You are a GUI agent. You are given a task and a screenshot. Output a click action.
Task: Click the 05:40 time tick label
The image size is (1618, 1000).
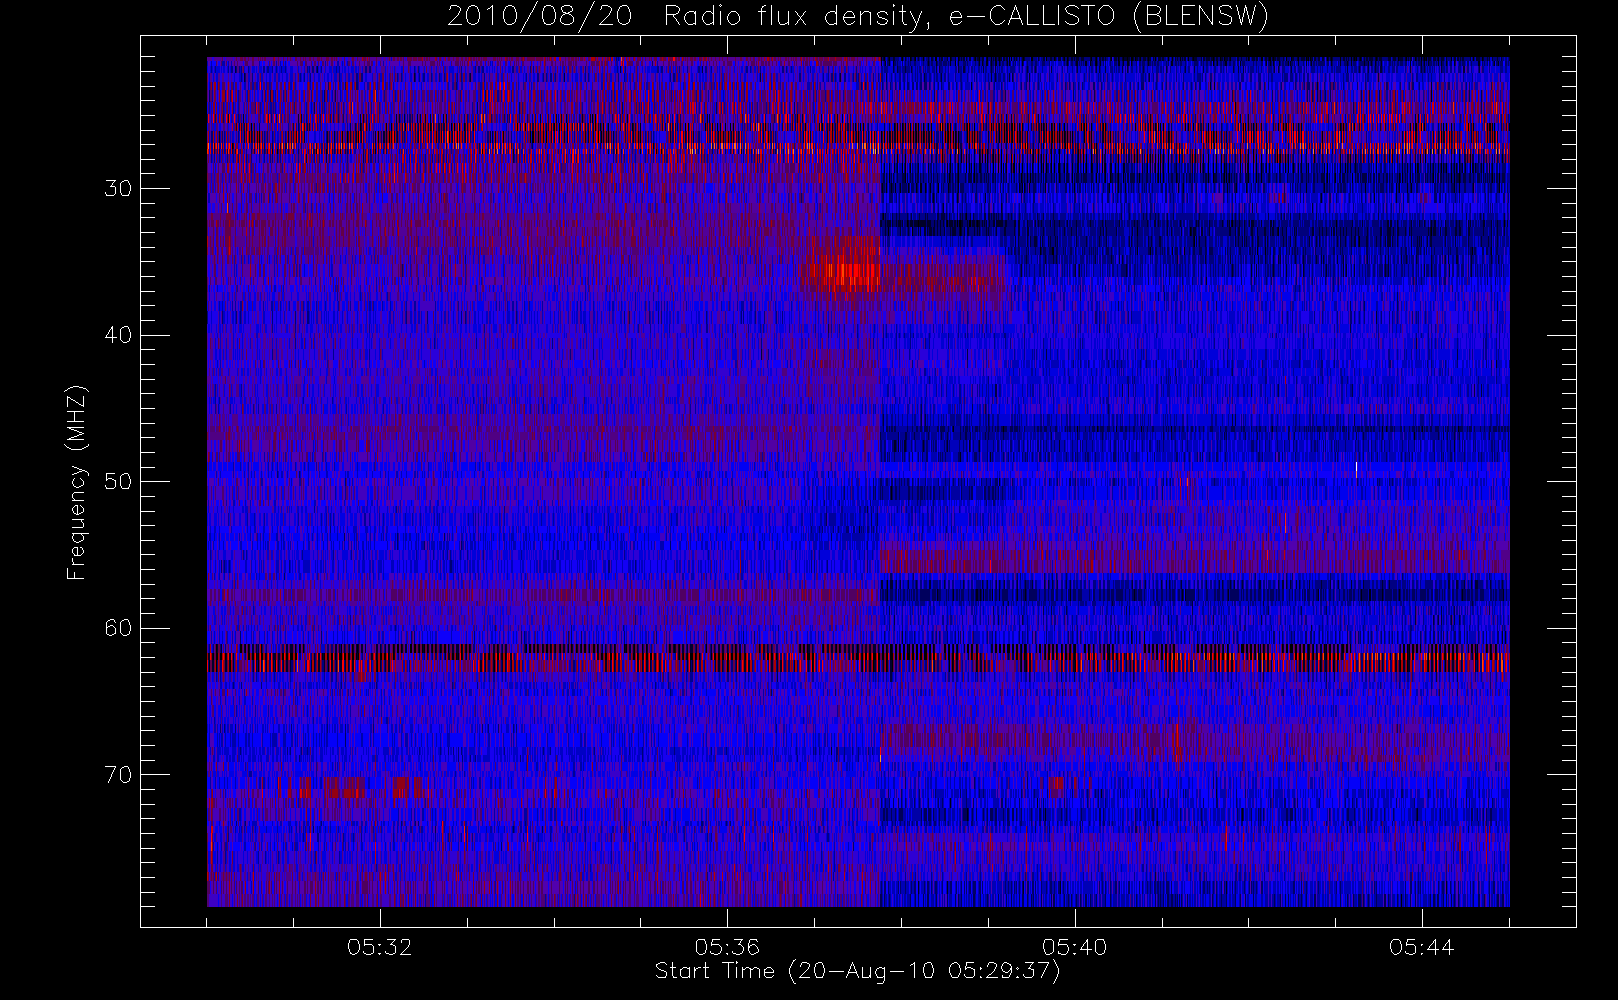pos(1074,947)
